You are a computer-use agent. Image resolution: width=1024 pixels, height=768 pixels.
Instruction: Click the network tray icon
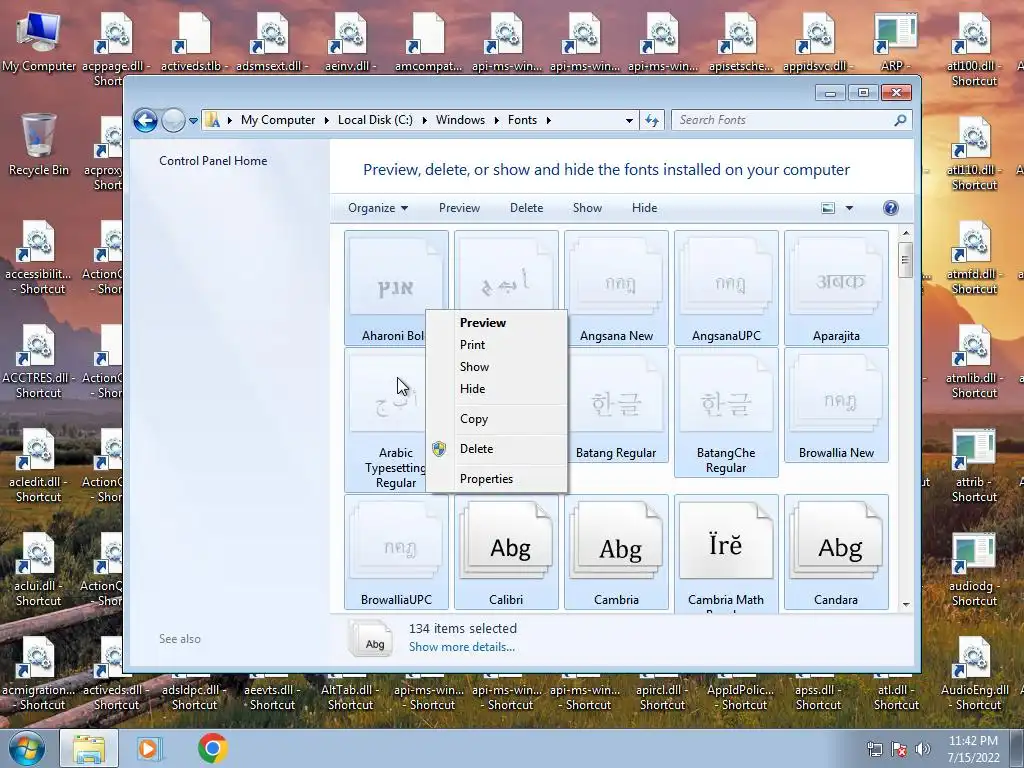(x=874, y=749)
